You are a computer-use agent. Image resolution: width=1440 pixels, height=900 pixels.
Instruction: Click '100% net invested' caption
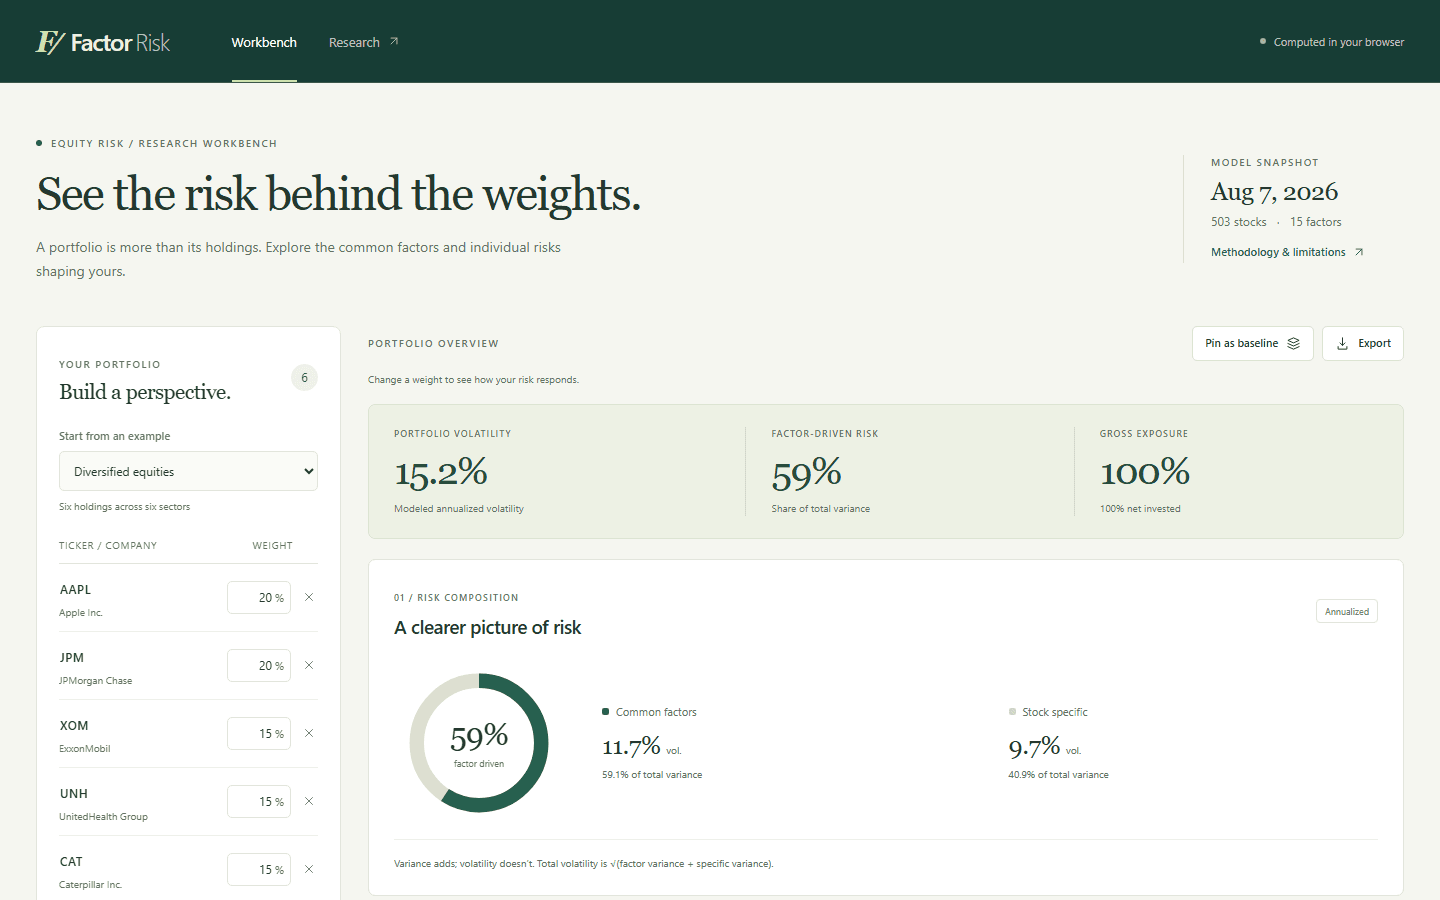pos(1140,509)
